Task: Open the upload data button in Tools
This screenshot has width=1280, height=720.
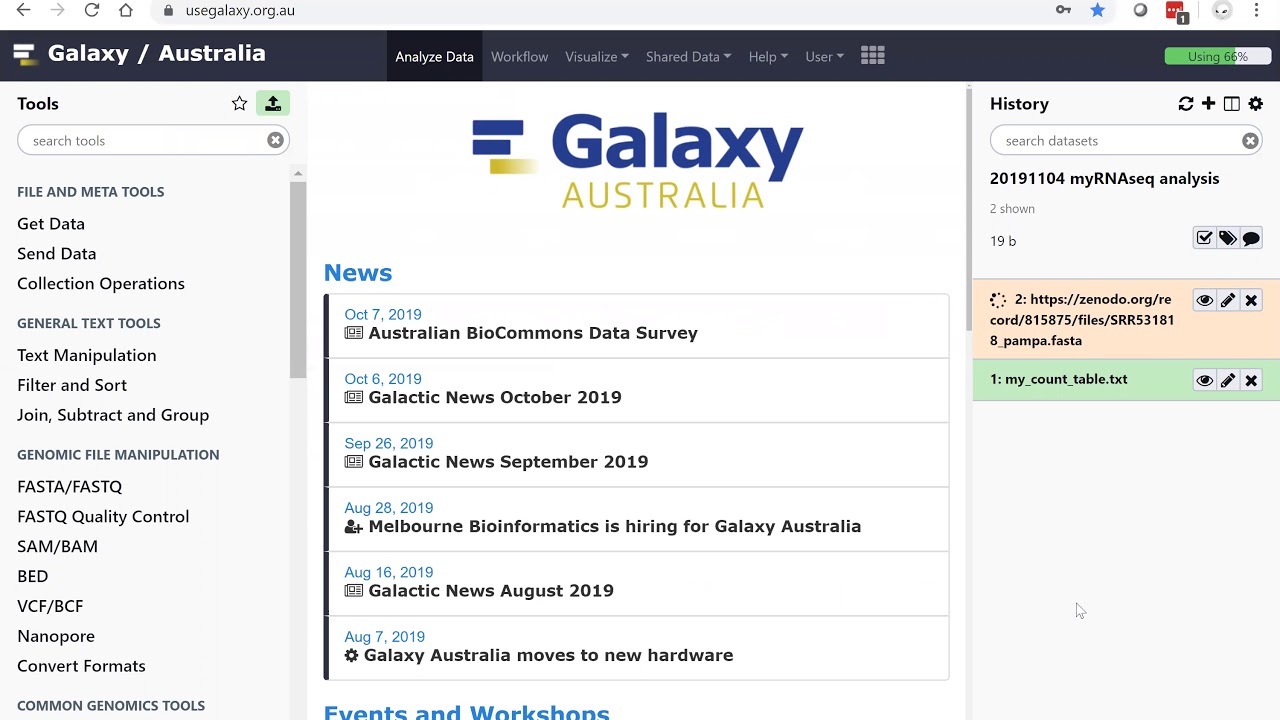Action: click(x=273, y=104)
